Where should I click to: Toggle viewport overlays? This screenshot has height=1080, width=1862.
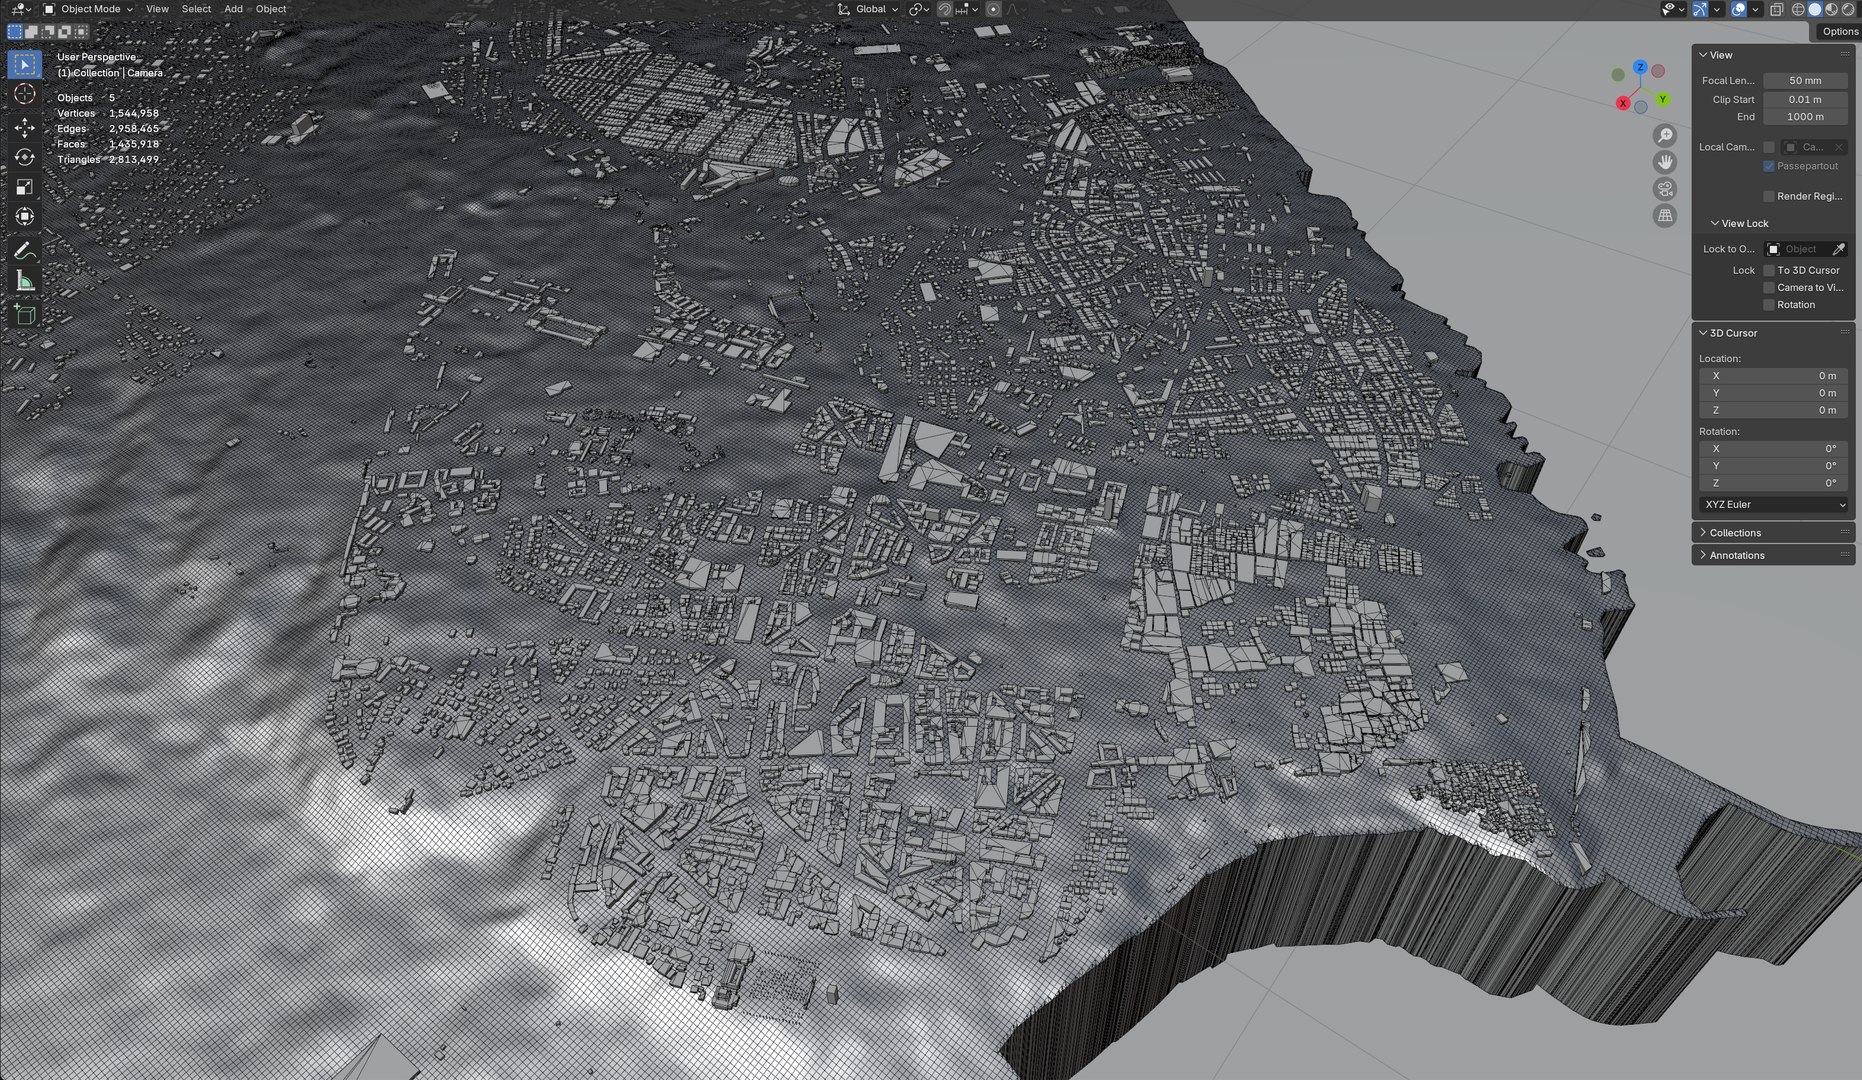coord(1739,9)
